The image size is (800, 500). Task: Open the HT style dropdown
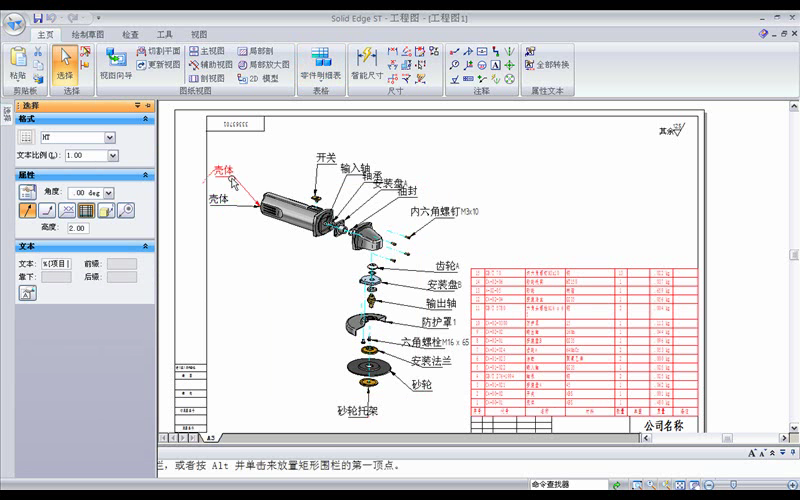[110, 137]
